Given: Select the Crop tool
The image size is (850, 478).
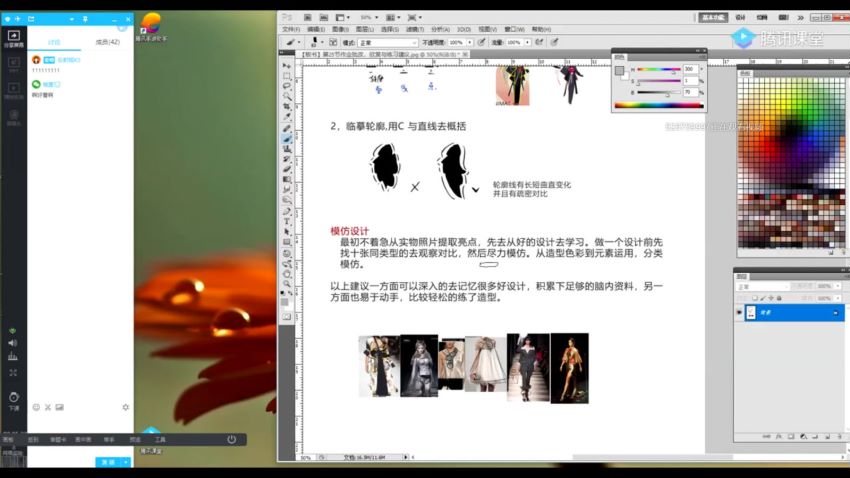Looking at the screenshot, I should (x=287, y=107).
